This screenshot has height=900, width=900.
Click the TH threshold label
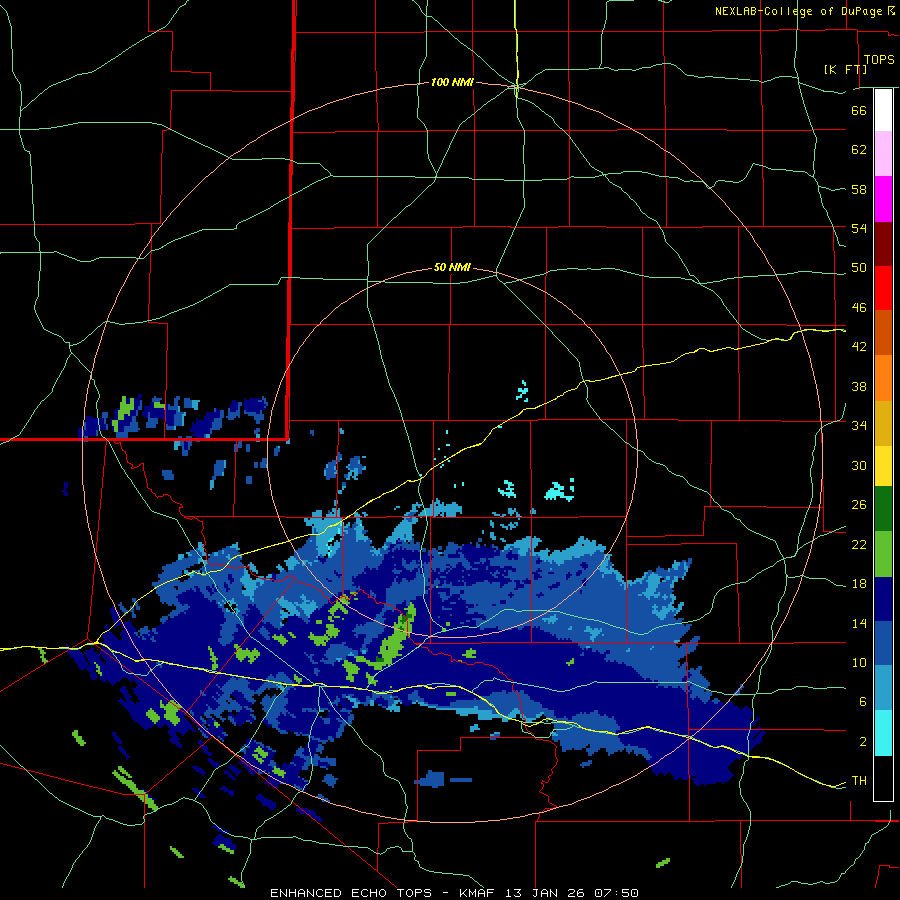coord(859,780)
